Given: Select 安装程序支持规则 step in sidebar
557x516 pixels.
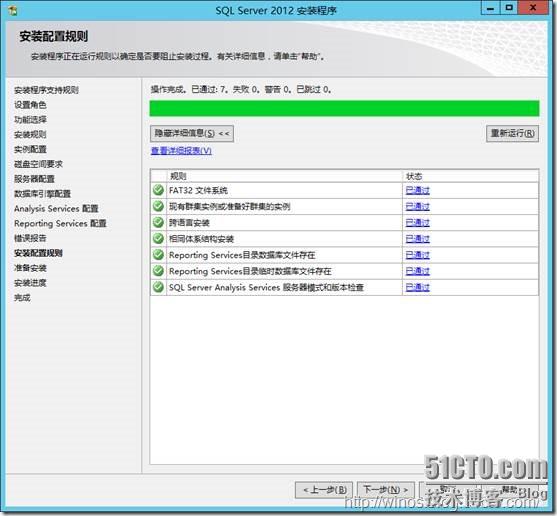Looking at the screenshot, I should point(46,90).
